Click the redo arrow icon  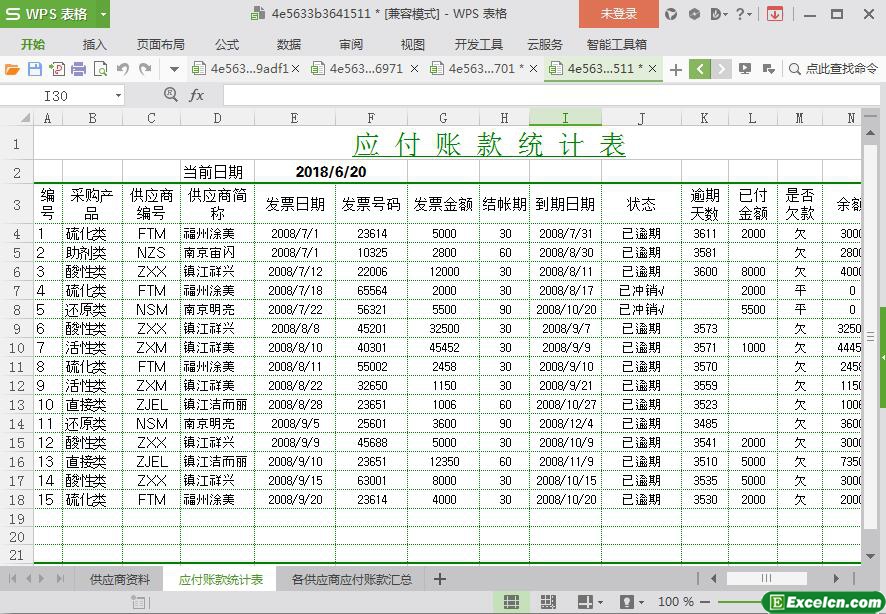click(145, 69)
